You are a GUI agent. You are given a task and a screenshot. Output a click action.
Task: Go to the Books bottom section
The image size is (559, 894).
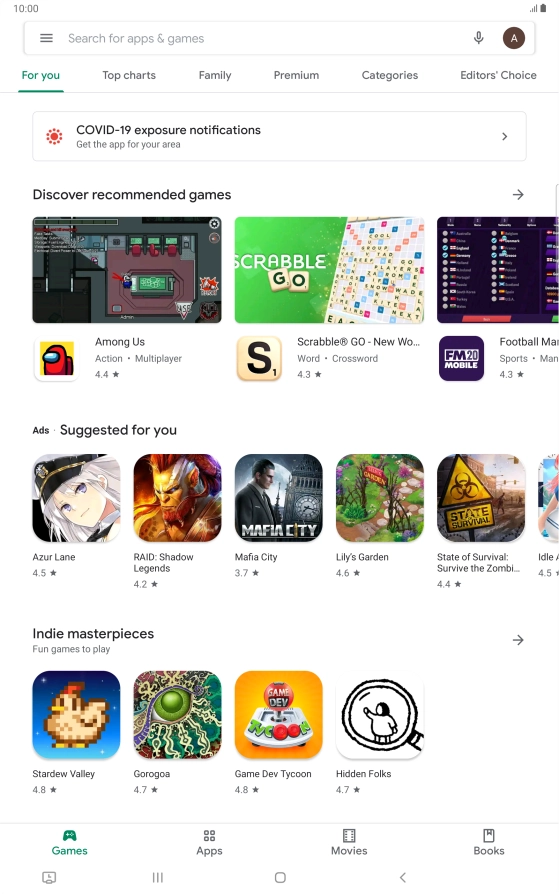(x=489, y=843)
